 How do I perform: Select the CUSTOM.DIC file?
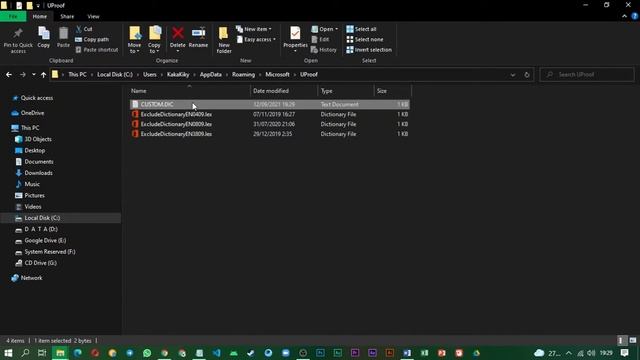tap(269, 104)
